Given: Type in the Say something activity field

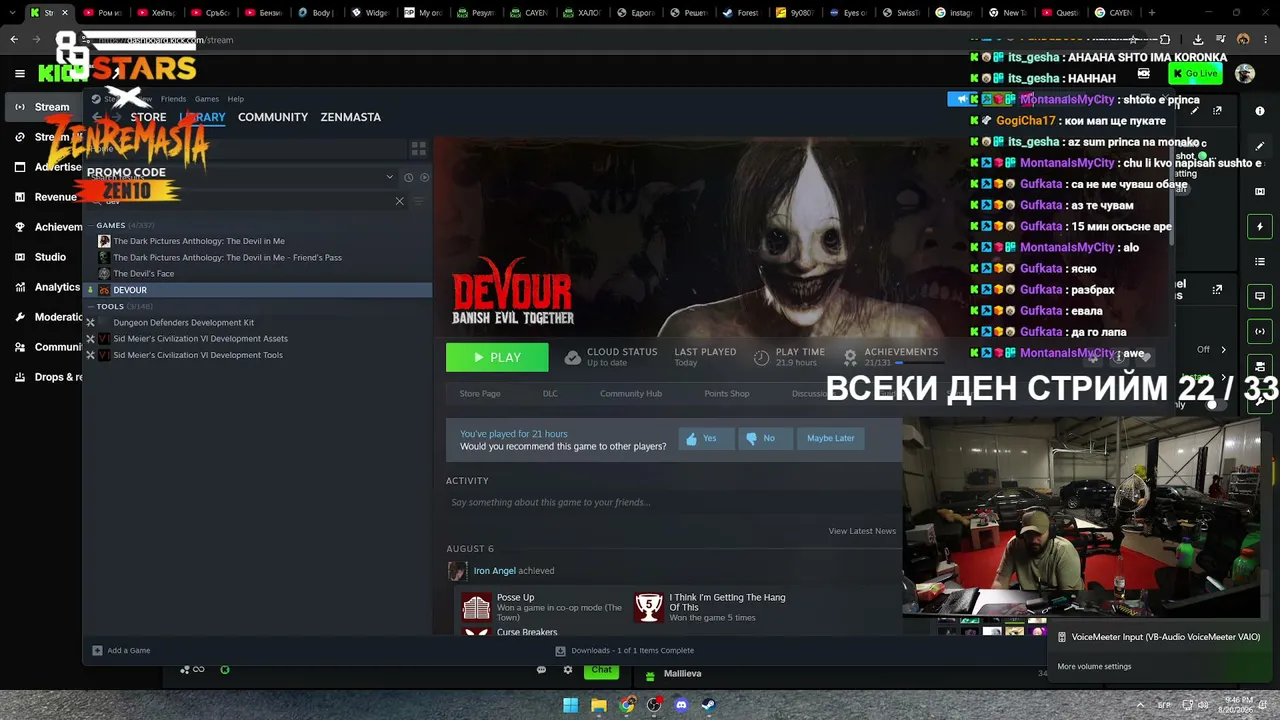Looking at the screenshot, I should click(x=671, y=502).
